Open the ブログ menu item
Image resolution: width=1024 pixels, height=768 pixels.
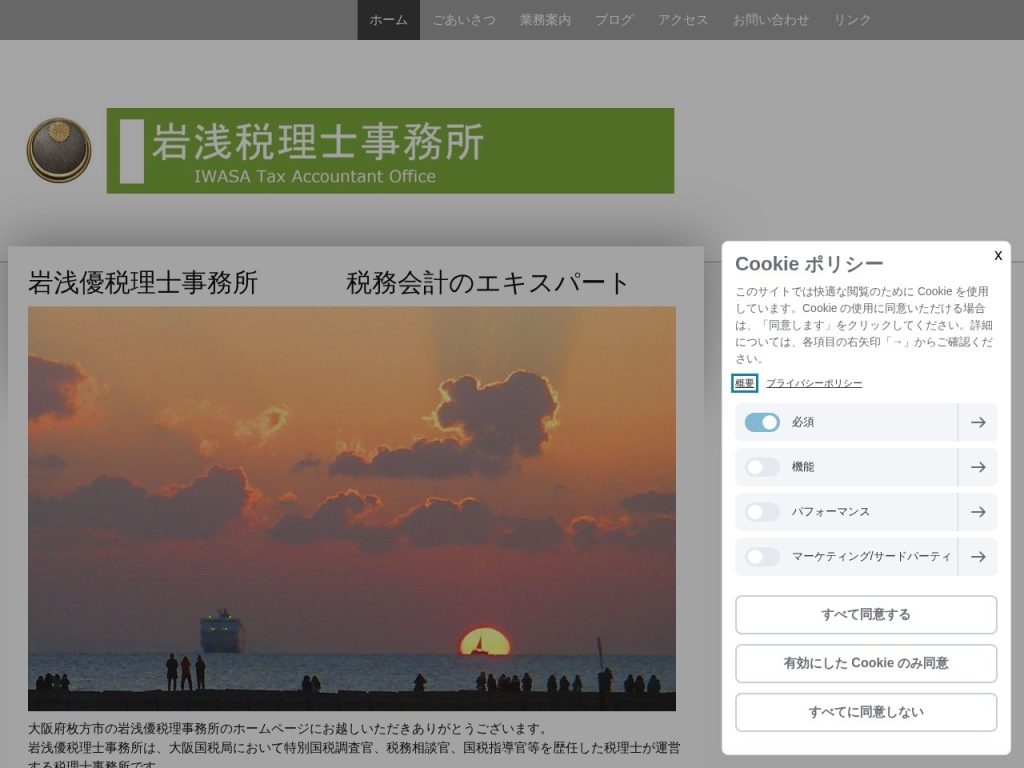614,20
